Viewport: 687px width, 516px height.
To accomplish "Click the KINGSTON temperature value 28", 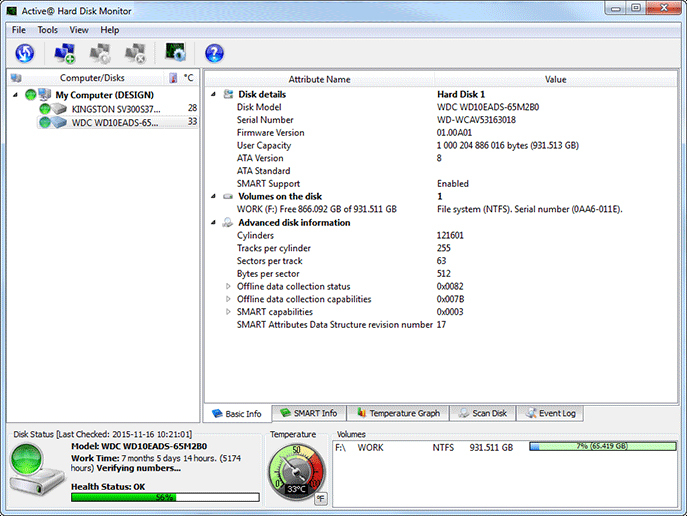I will [192, 108].
